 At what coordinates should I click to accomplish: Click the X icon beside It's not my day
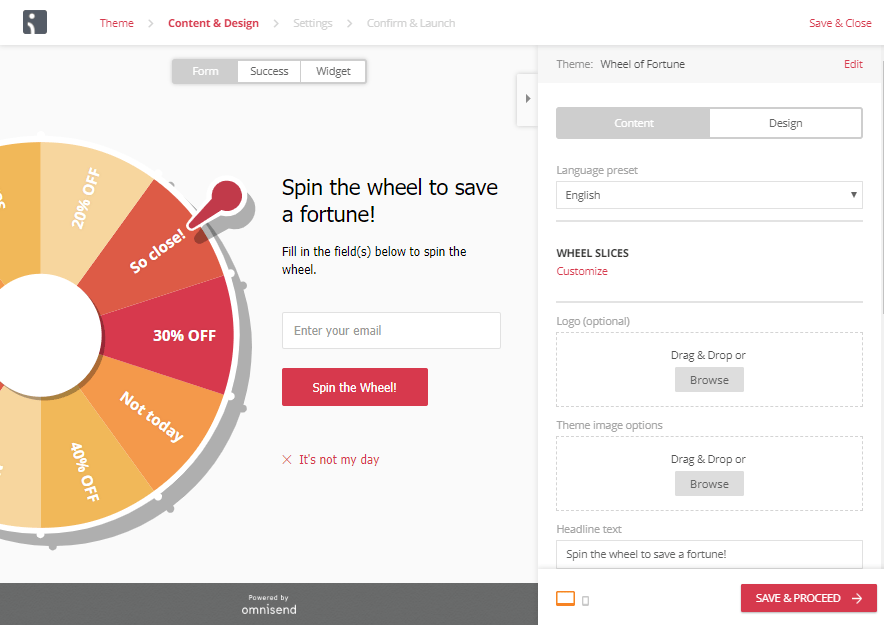(287, 460)
